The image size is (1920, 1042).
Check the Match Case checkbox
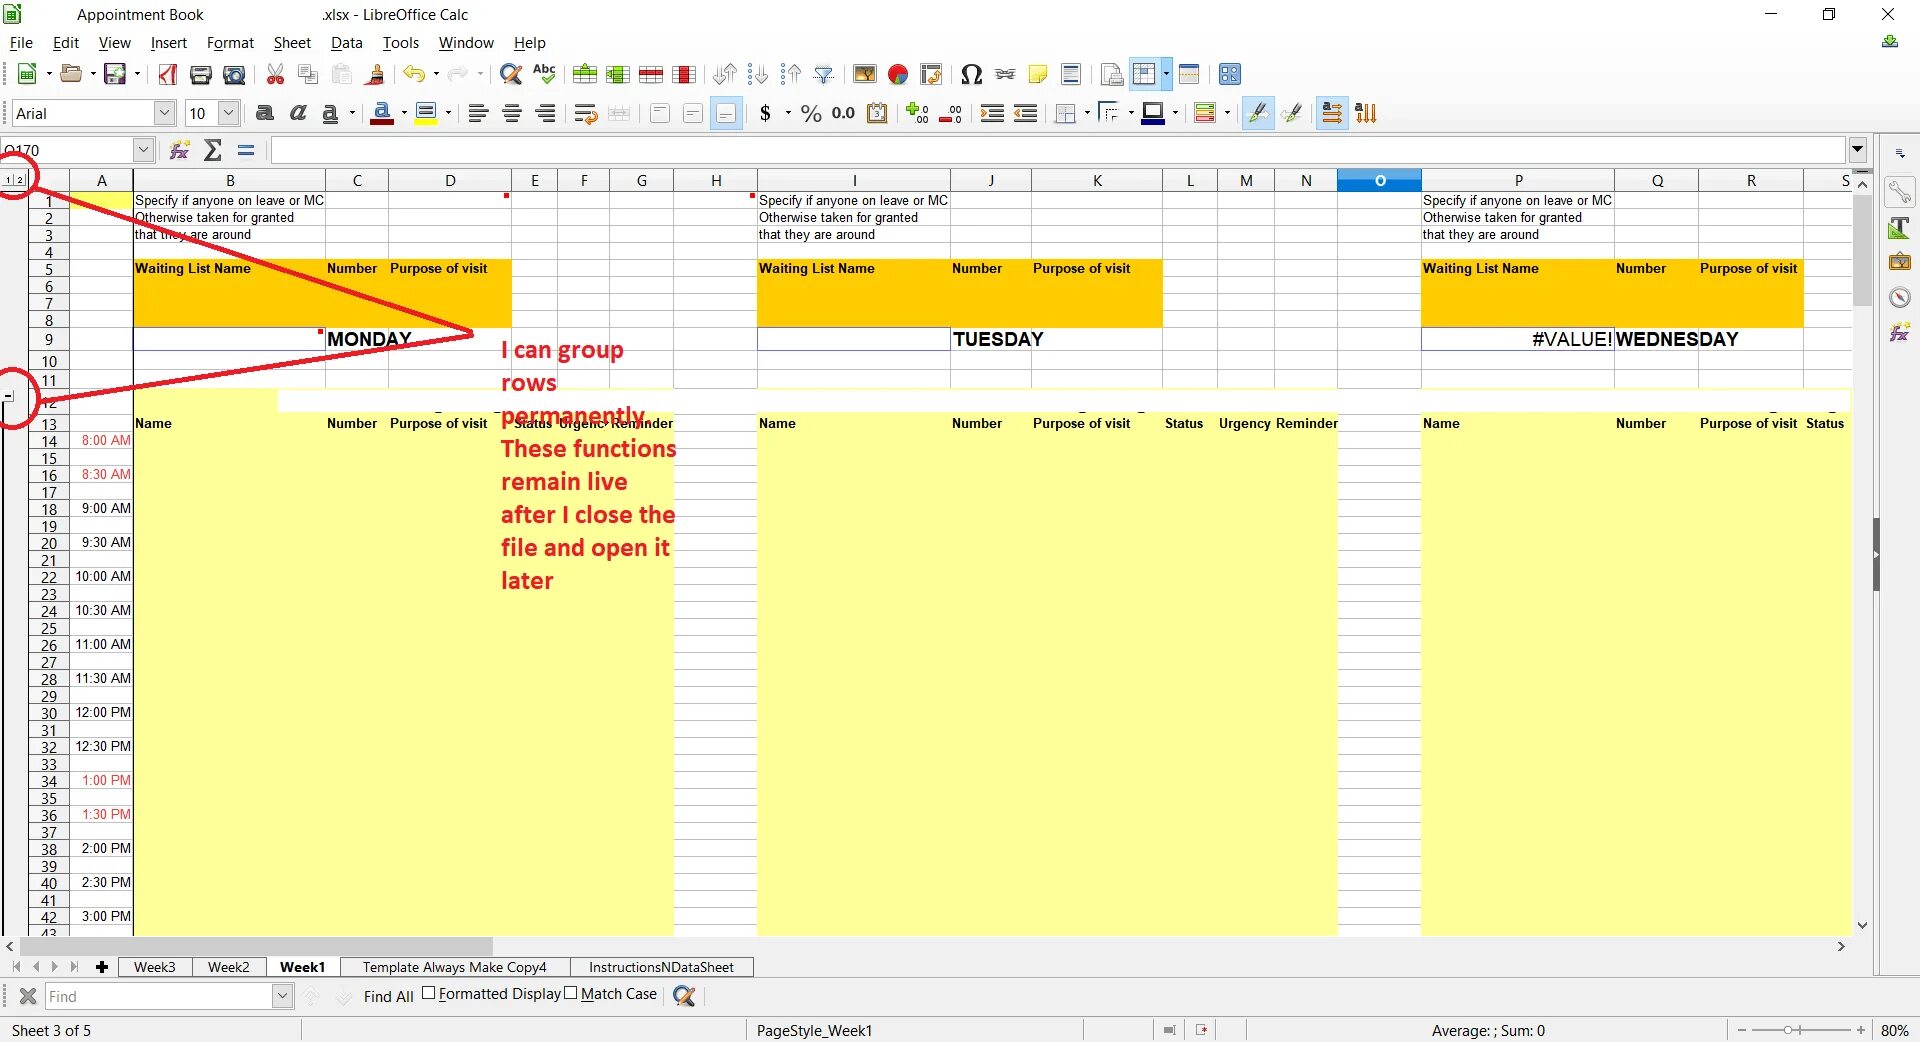pyautogui.click(x=571, y=993)
